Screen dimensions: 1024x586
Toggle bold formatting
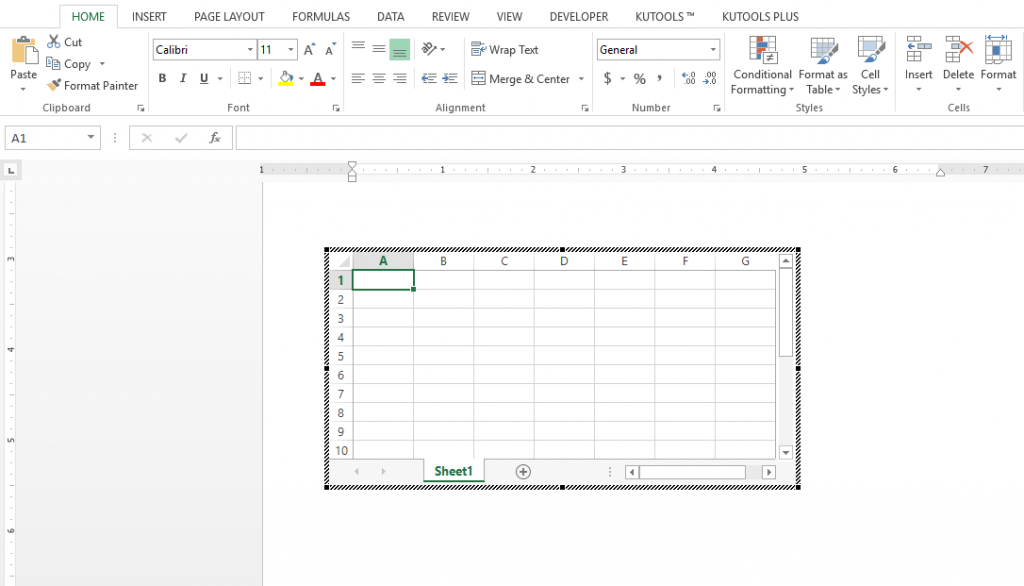[x=161, y=78]
